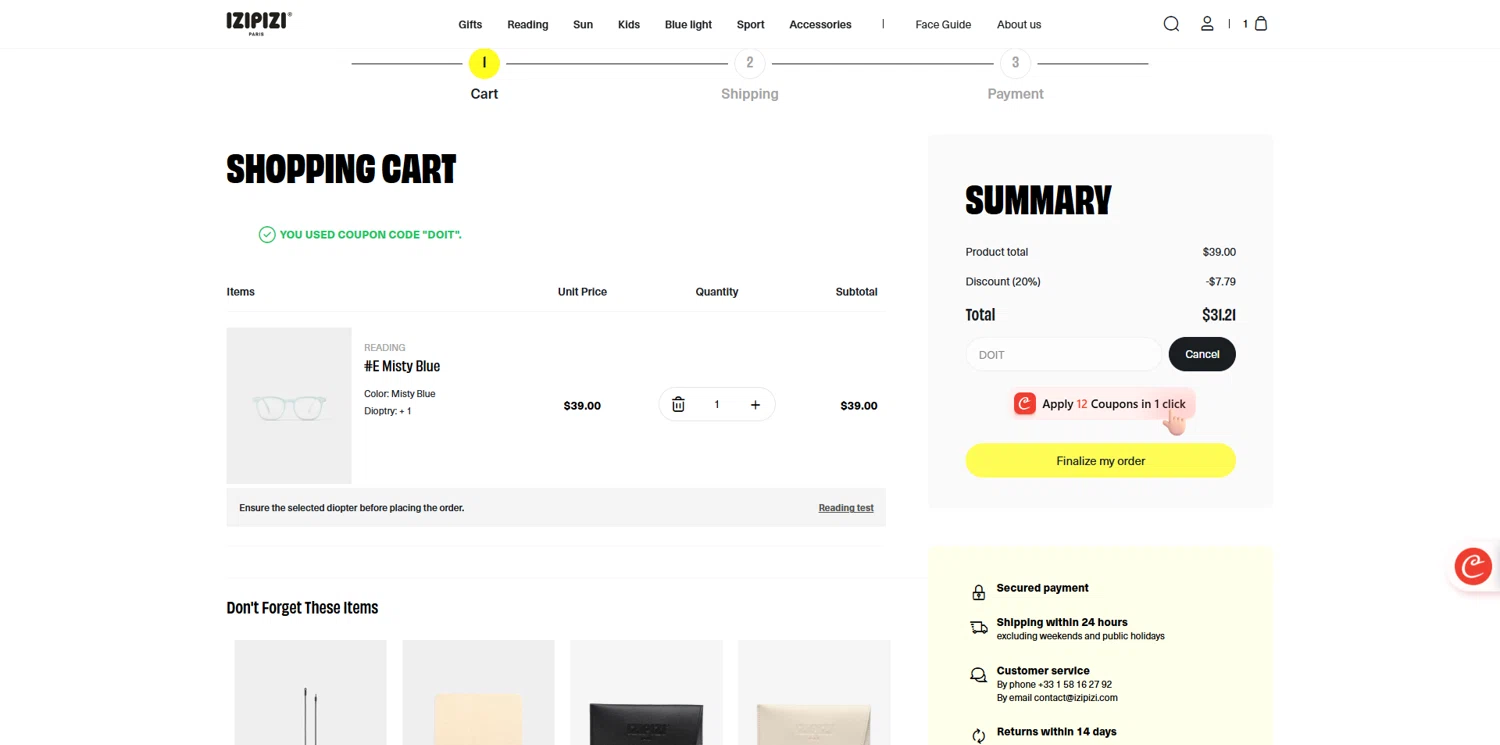
Task: Click the discount value -$7.79
Action: point(1221,281)
